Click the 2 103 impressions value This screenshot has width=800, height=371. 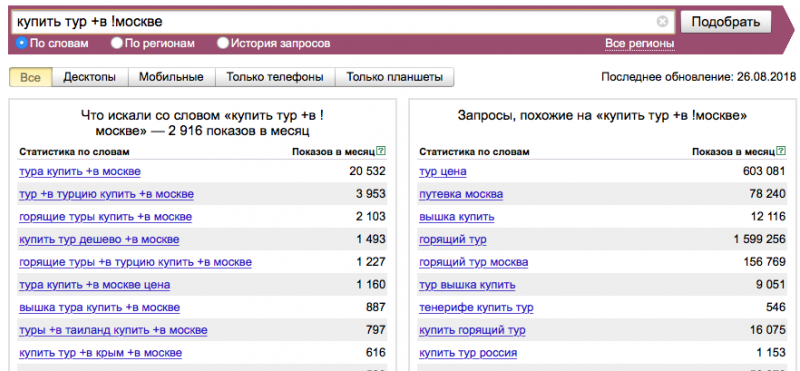(x=370, y=217)
